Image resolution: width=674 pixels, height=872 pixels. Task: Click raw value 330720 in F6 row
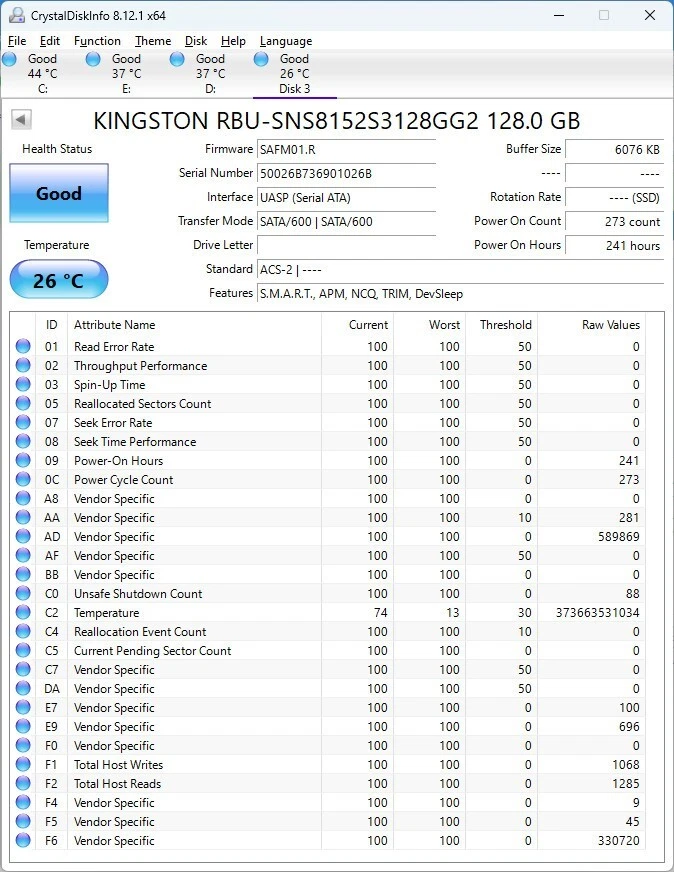[x=618, y=840]
